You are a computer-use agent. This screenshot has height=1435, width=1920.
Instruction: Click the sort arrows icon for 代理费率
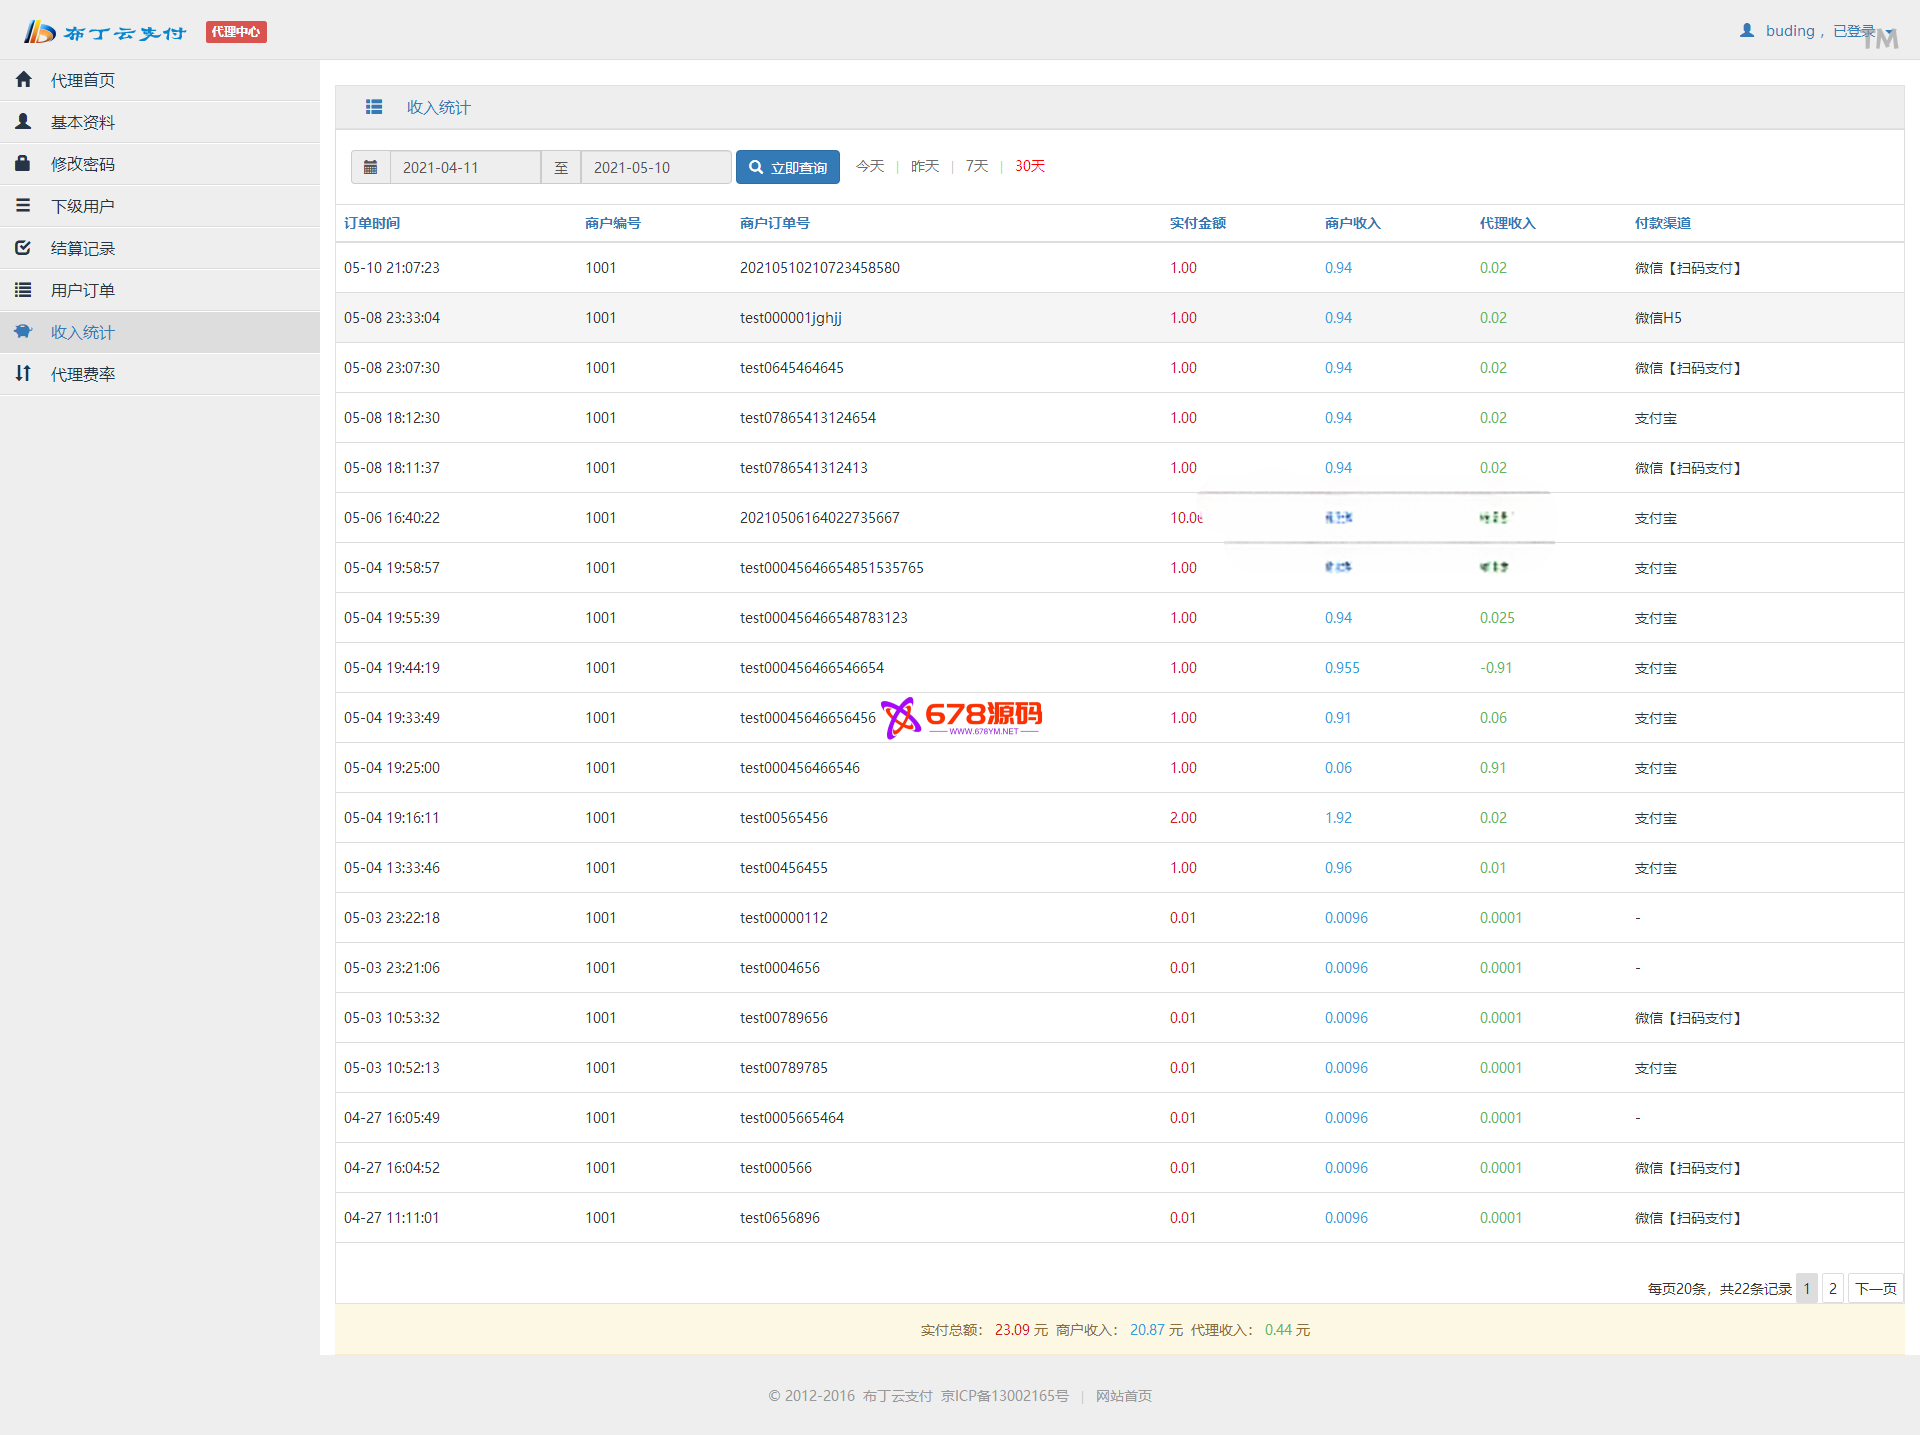[23, 373]
